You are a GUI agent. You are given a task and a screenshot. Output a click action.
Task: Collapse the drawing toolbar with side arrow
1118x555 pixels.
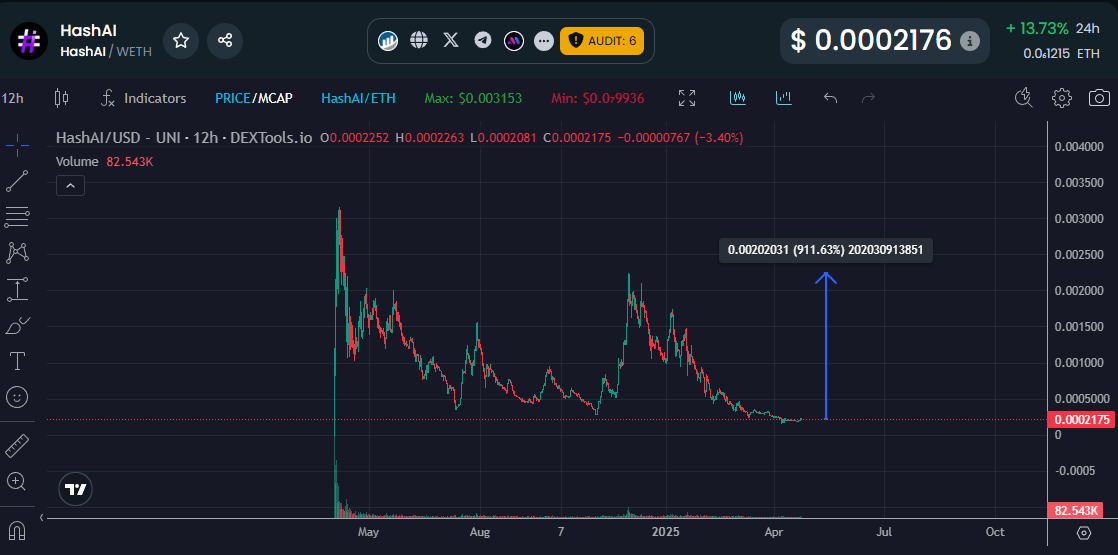coord(41,516)
